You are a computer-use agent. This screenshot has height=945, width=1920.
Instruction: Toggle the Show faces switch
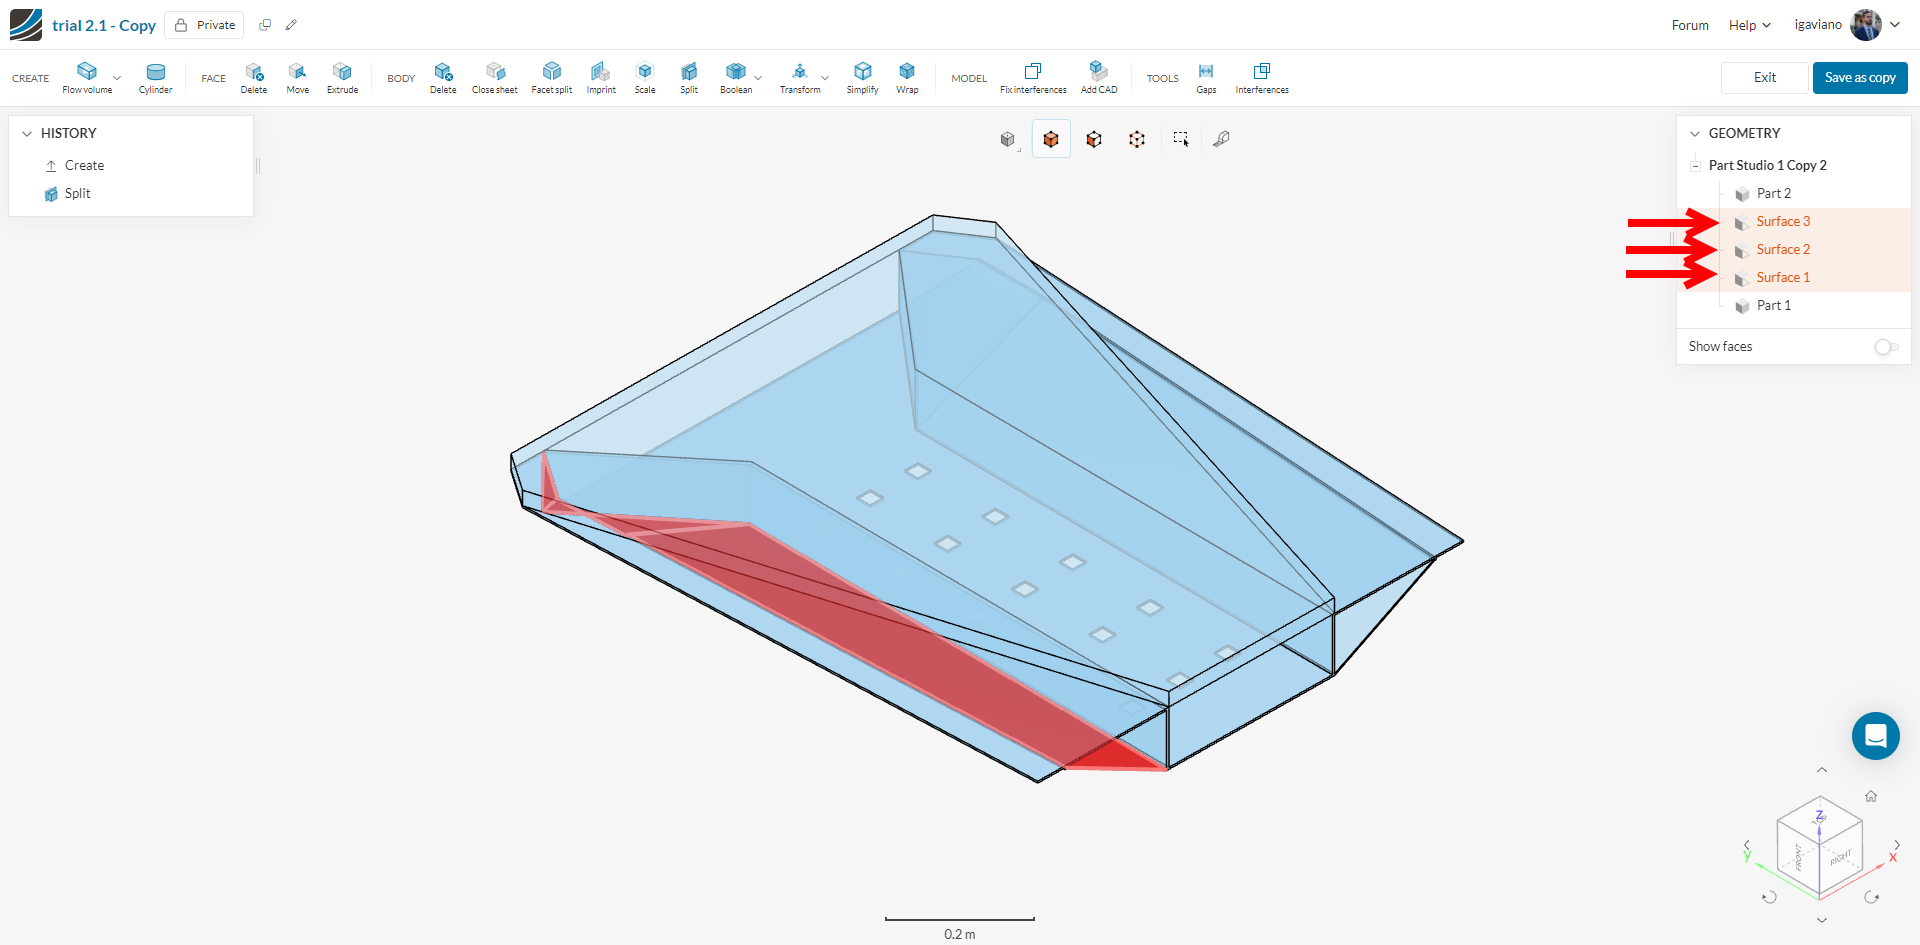tap(1886, 347)
